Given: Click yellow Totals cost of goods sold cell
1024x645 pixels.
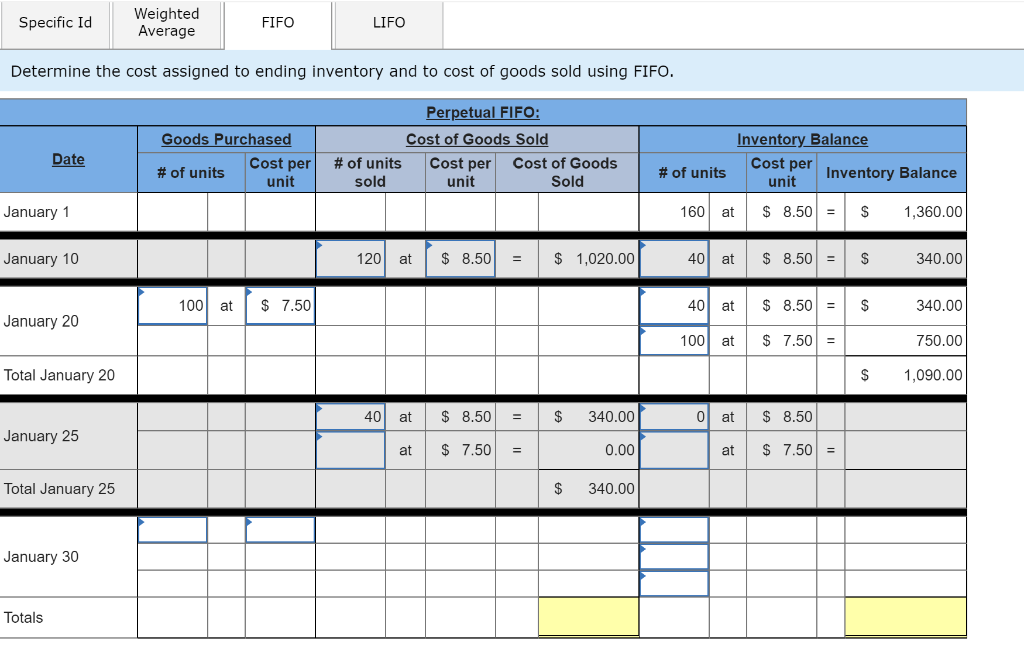Looking at the screenshot, I should pos(588,616).
